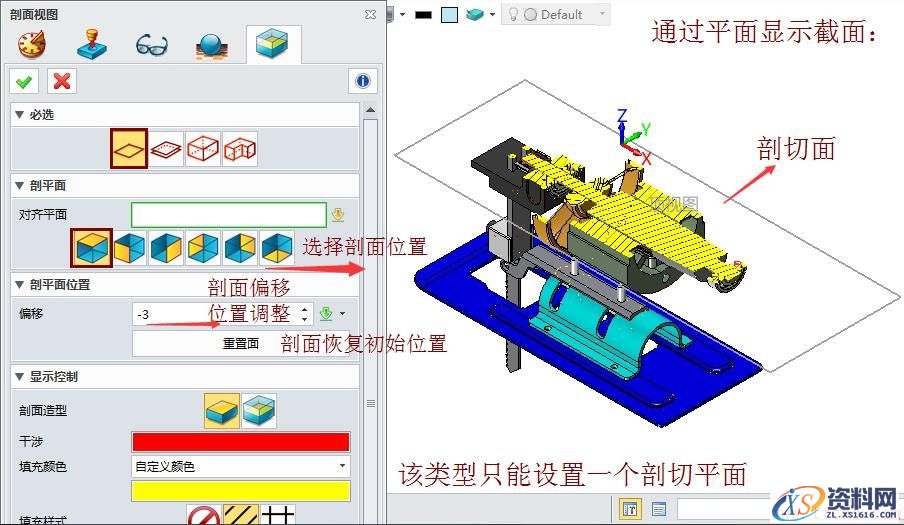Open the dropdown arrow after 偏移 green icon
This screenshot has height=525, width=904.
tap(342, 314)
